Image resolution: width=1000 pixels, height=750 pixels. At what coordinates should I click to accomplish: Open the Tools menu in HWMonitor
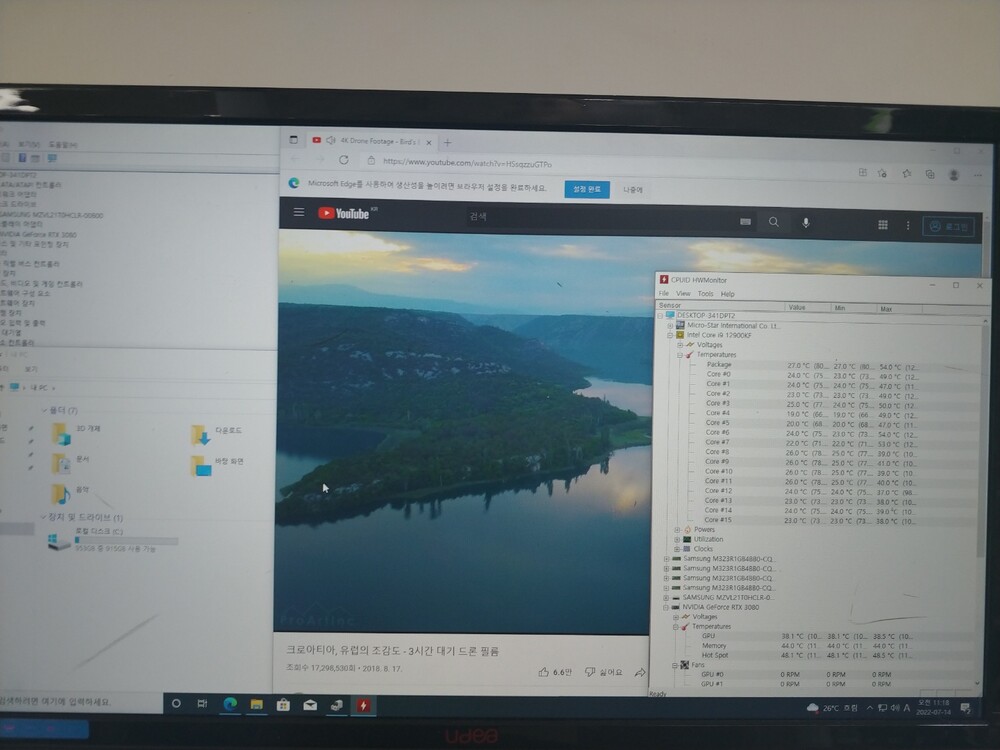coord(705,294)
